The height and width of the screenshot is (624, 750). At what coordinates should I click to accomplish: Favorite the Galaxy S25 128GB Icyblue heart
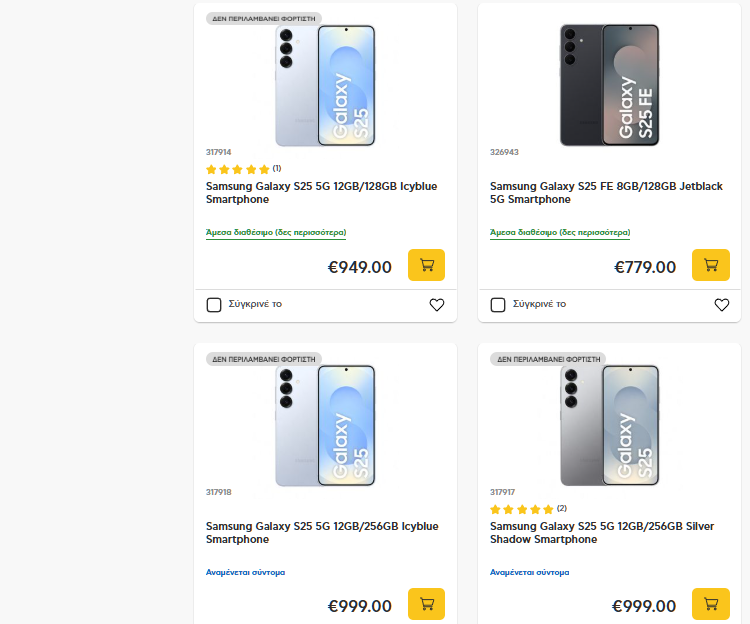[x=437, y=305]
